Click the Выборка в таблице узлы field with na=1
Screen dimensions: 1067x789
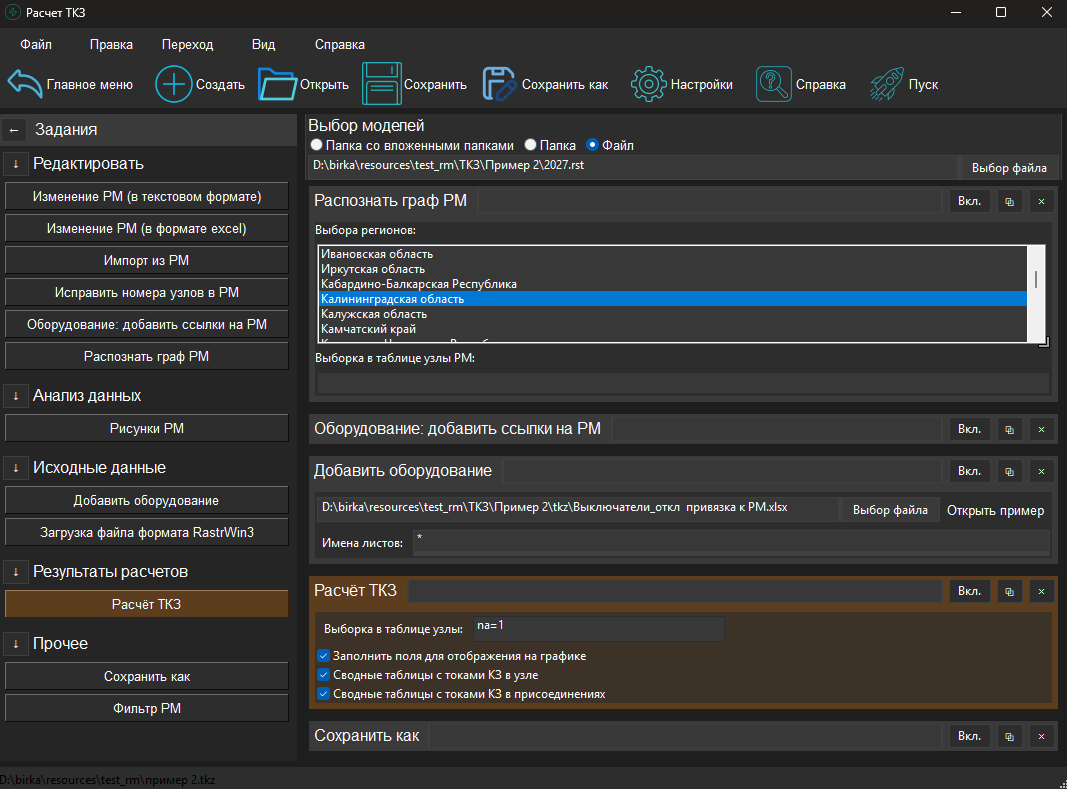(x=599, y=628)
